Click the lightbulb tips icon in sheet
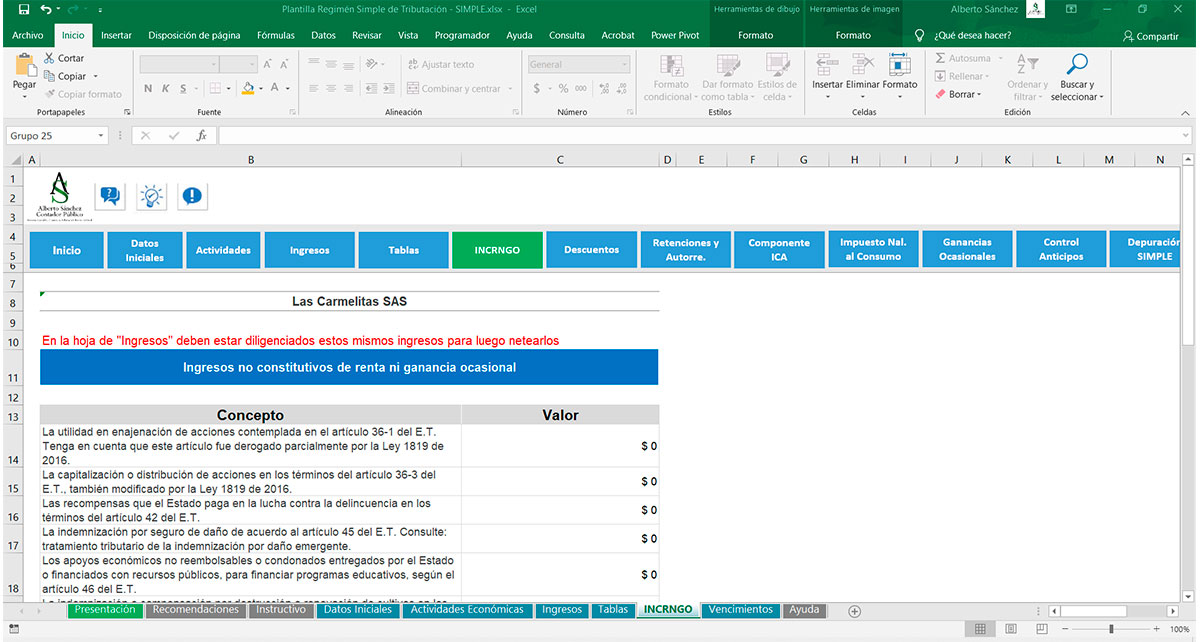This screenshot has height=642, width=1200. point(151,196)
